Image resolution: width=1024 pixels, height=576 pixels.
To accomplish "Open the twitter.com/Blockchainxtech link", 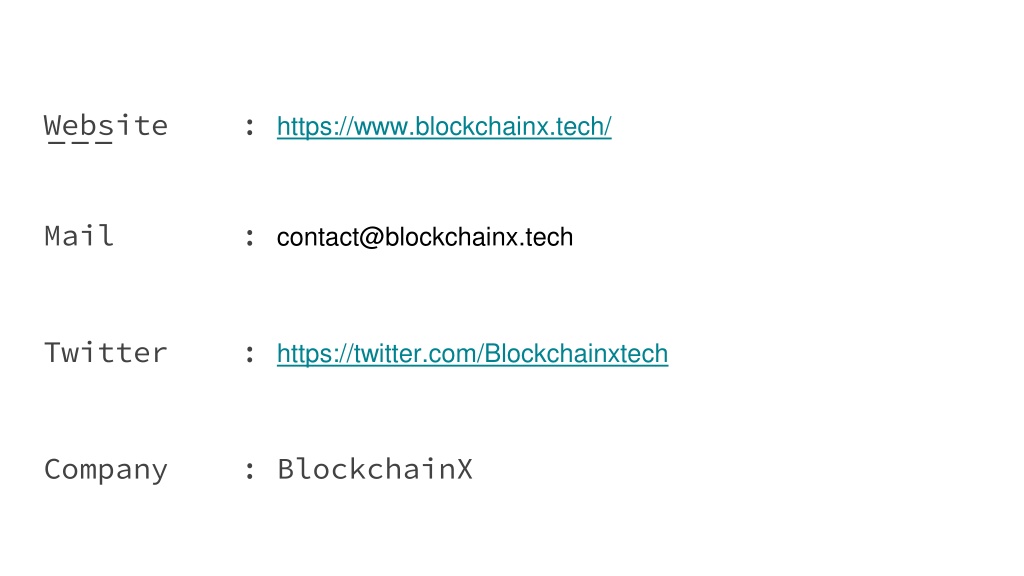I will pyautogui.click(x=472, y=354).
